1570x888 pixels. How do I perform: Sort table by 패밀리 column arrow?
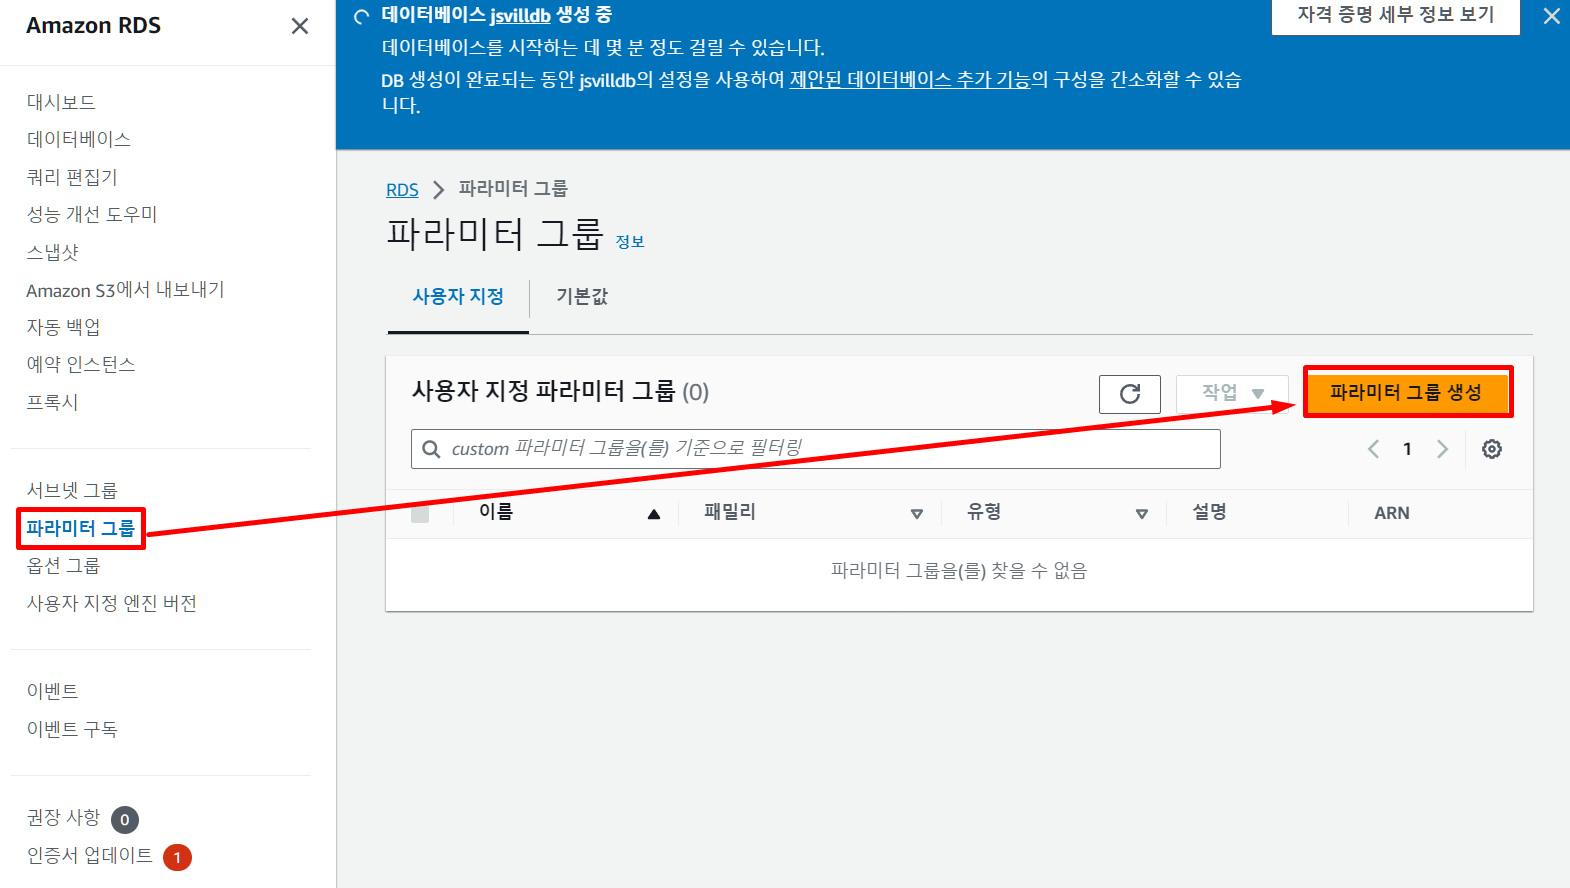tap(917, 514)
